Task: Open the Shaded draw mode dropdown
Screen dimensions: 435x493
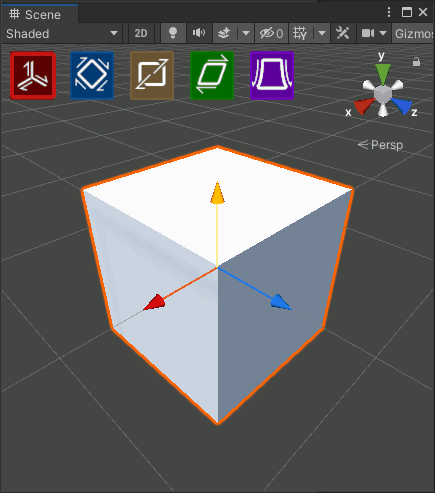Action: coord(62,33)
